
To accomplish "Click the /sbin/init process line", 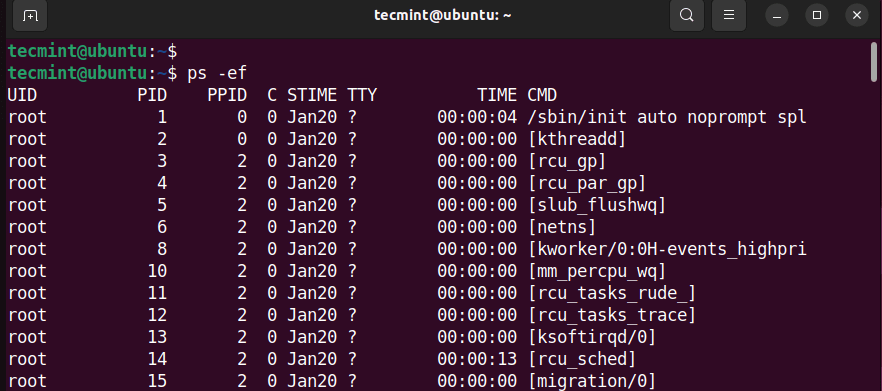I will [x=407, y=117].
